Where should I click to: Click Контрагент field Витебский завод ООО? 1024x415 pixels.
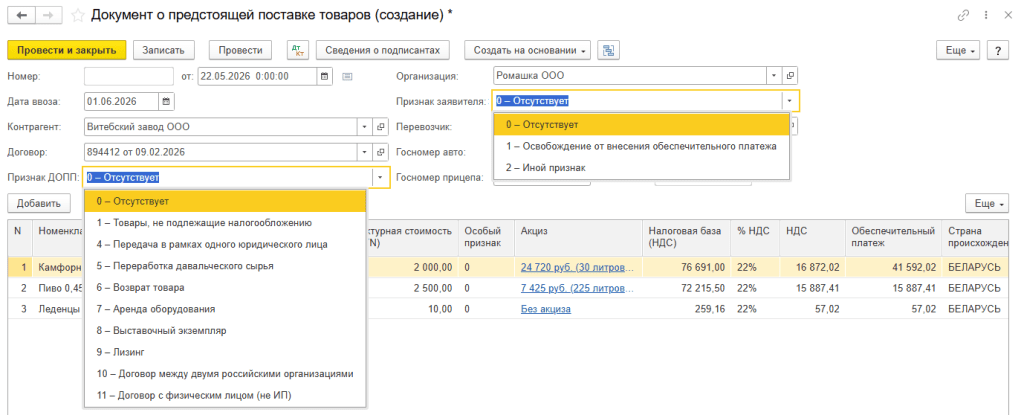tap(221, 127)
